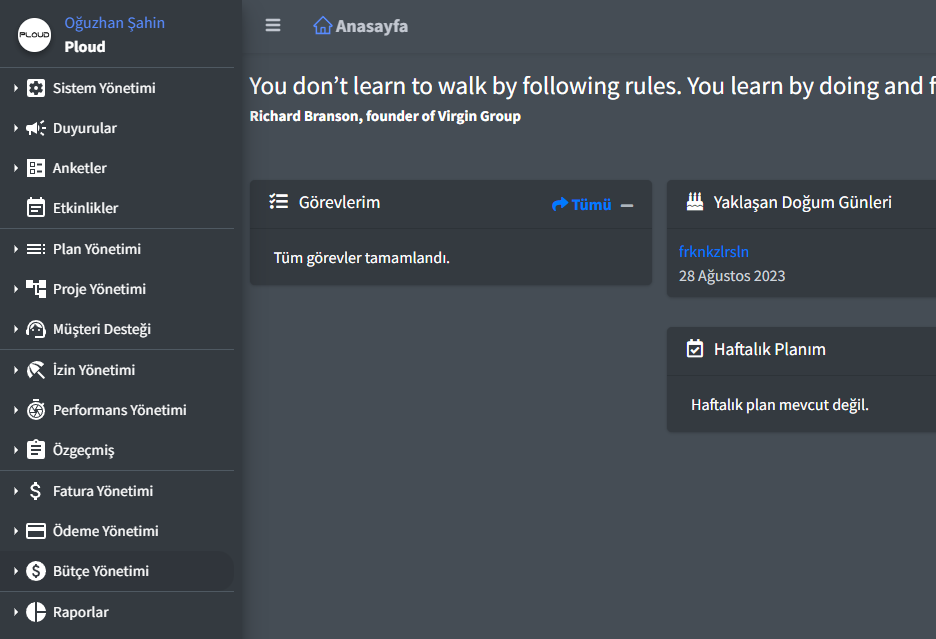The height and width of the screenshot is (639, 936).
Task: Expand Plan Yönetimi submenu arrow
Action: coord(16,249)
